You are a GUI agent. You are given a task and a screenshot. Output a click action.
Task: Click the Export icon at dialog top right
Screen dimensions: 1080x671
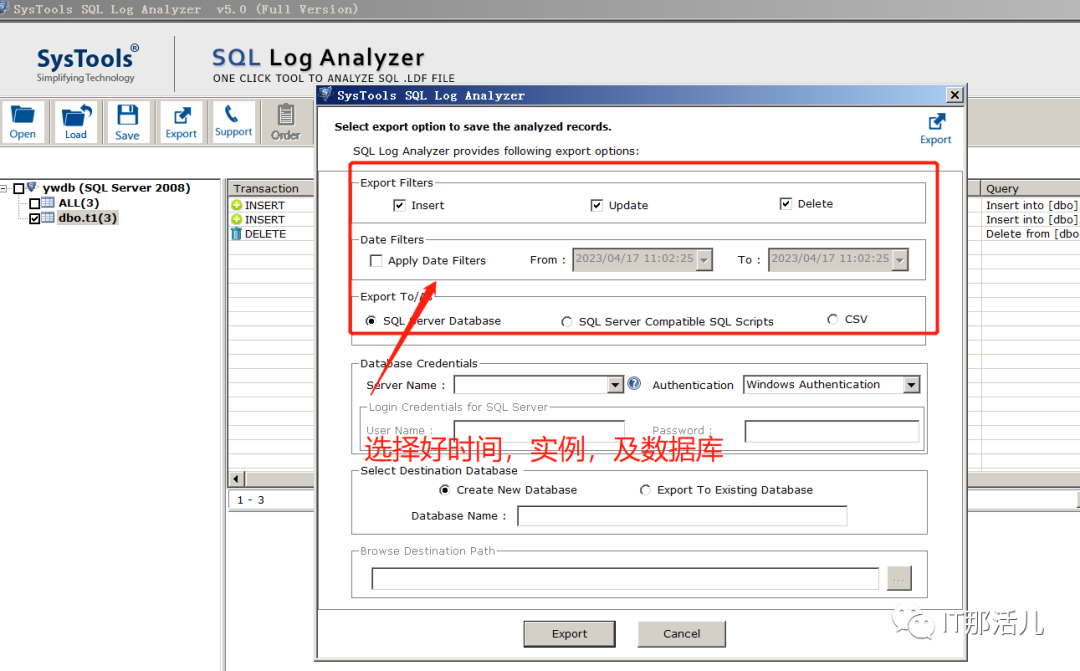click(x=935, y=129)
